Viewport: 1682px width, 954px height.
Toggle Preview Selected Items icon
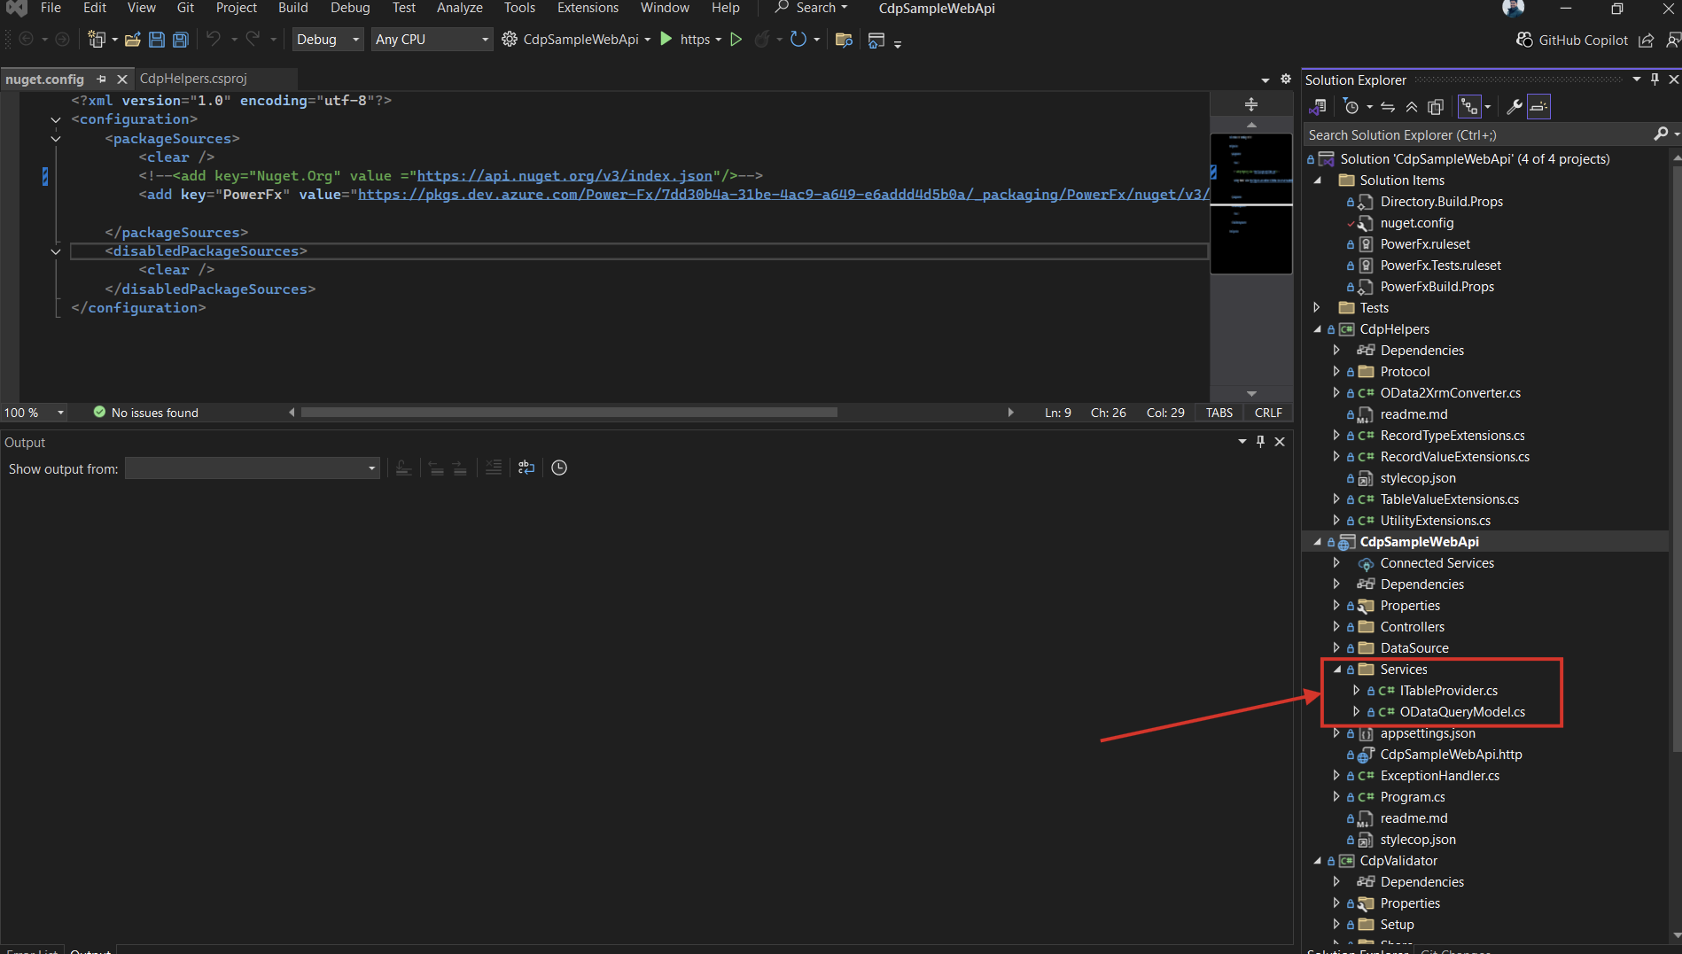tap(1539, 107)
